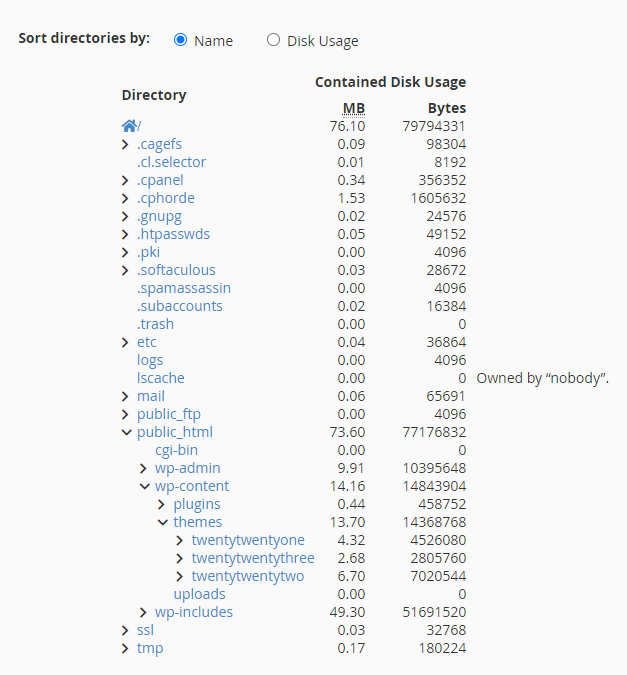Click the MB abbreviation column header
Viewport: 627px width, 675px height.
[354, 108]
